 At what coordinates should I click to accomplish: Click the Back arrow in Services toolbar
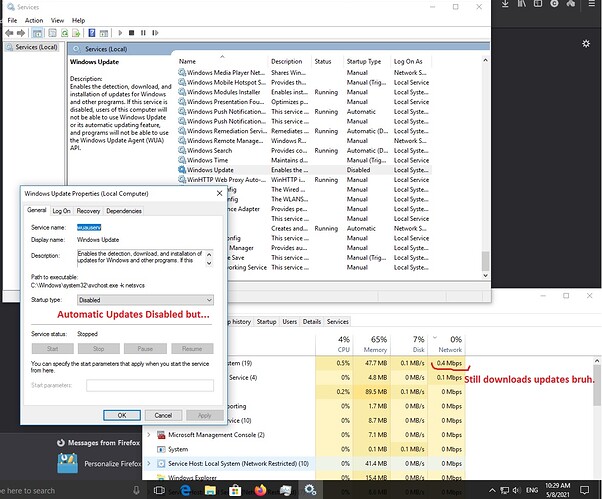tap(8, 32)
